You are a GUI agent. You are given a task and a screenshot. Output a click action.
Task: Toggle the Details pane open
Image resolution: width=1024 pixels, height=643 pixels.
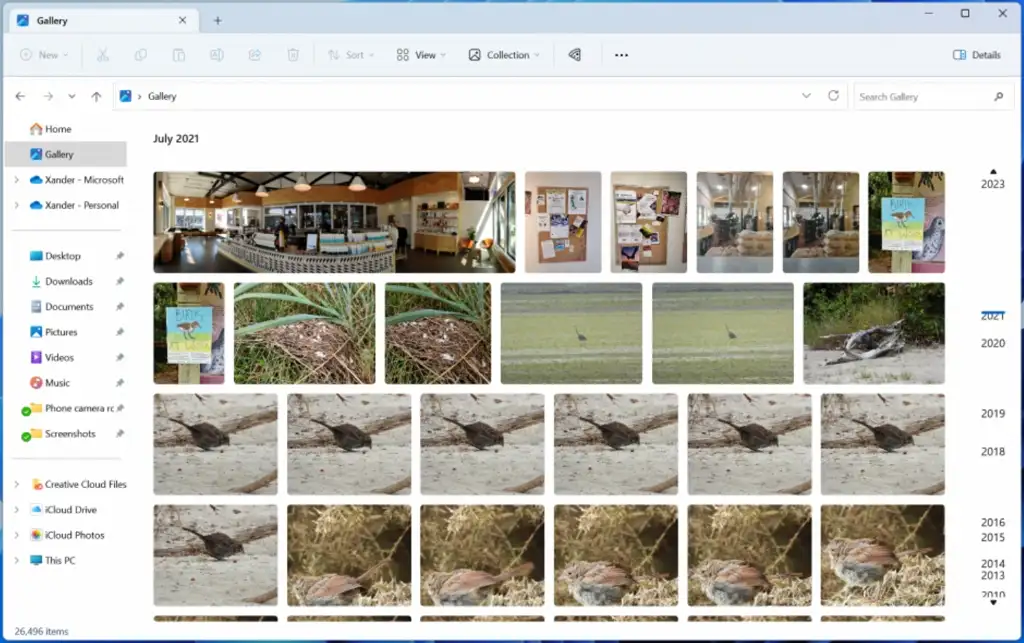click(x=975, y=55)
